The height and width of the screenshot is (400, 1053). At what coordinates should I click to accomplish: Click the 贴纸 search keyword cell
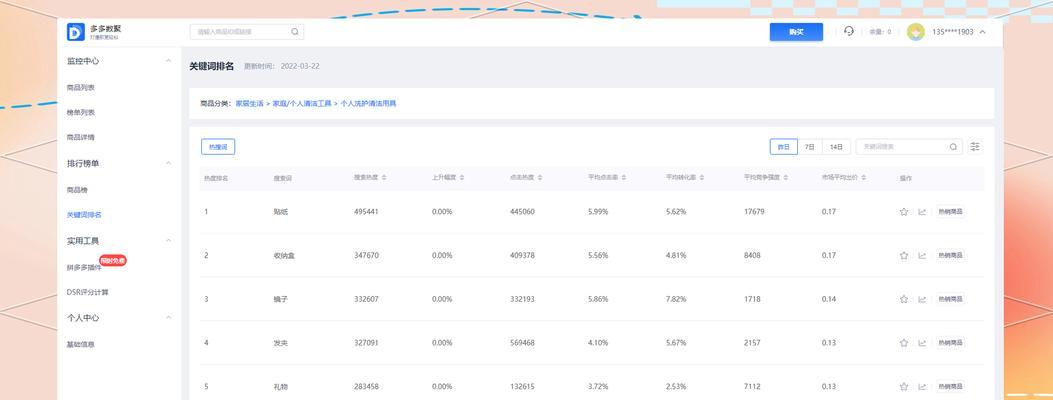click(x=281, y=212)
